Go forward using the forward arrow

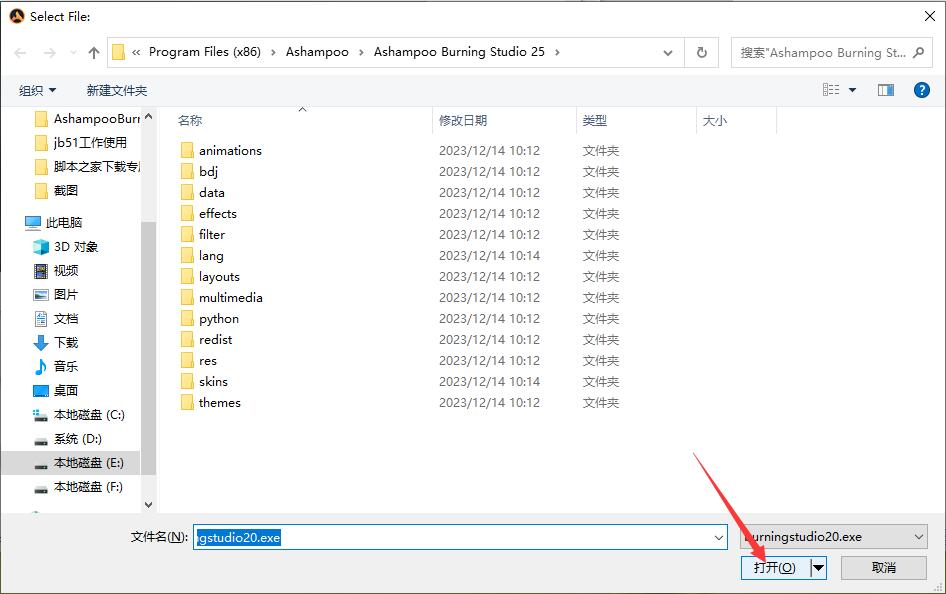pyautogui.click(x=49, y=53)
